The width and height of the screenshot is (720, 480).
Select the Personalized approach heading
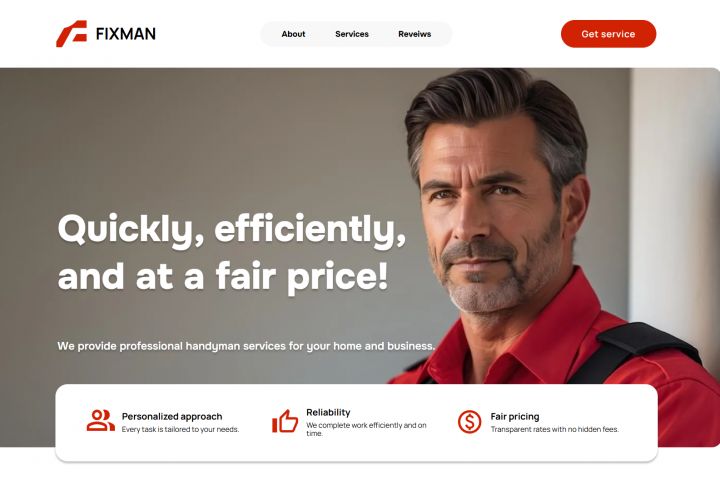coord(172,416)
